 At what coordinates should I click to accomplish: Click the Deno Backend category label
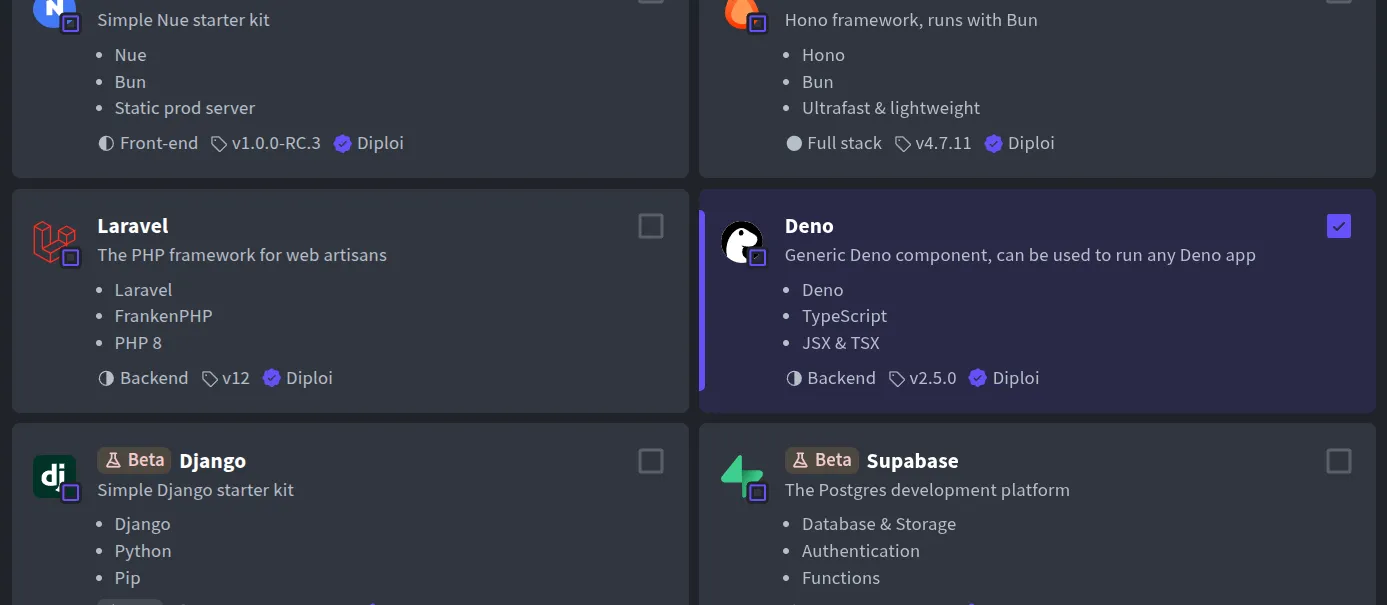click(x=840, y=379)
